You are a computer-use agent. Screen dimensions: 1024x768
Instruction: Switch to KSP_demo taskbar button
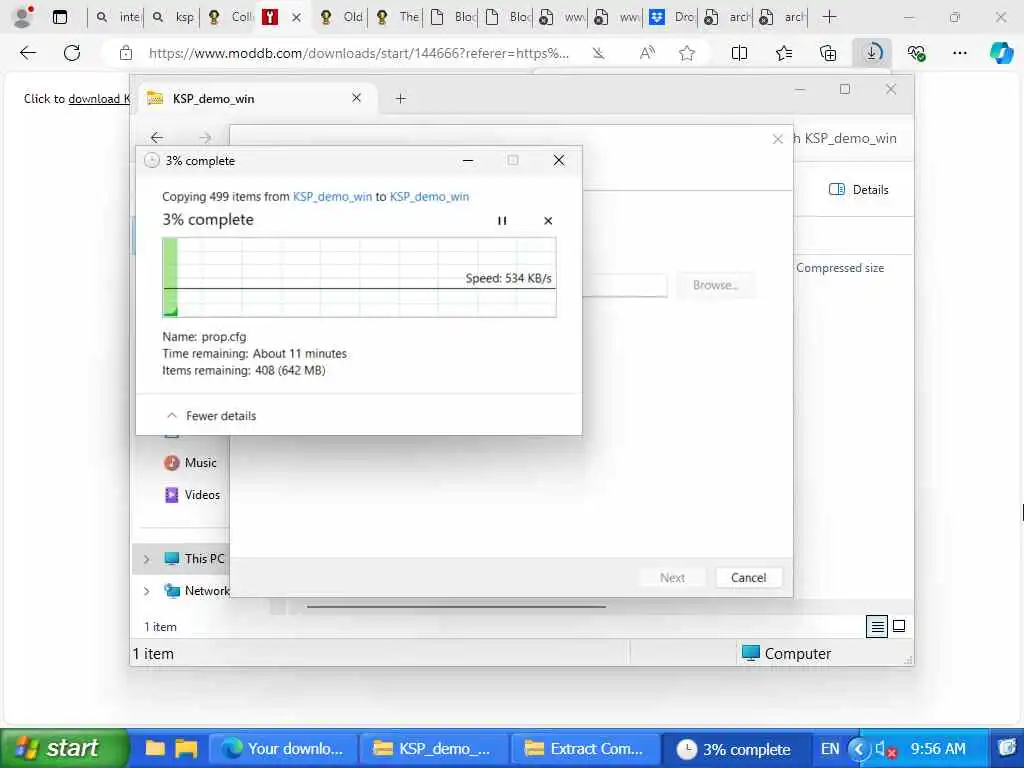click(433, 749)
